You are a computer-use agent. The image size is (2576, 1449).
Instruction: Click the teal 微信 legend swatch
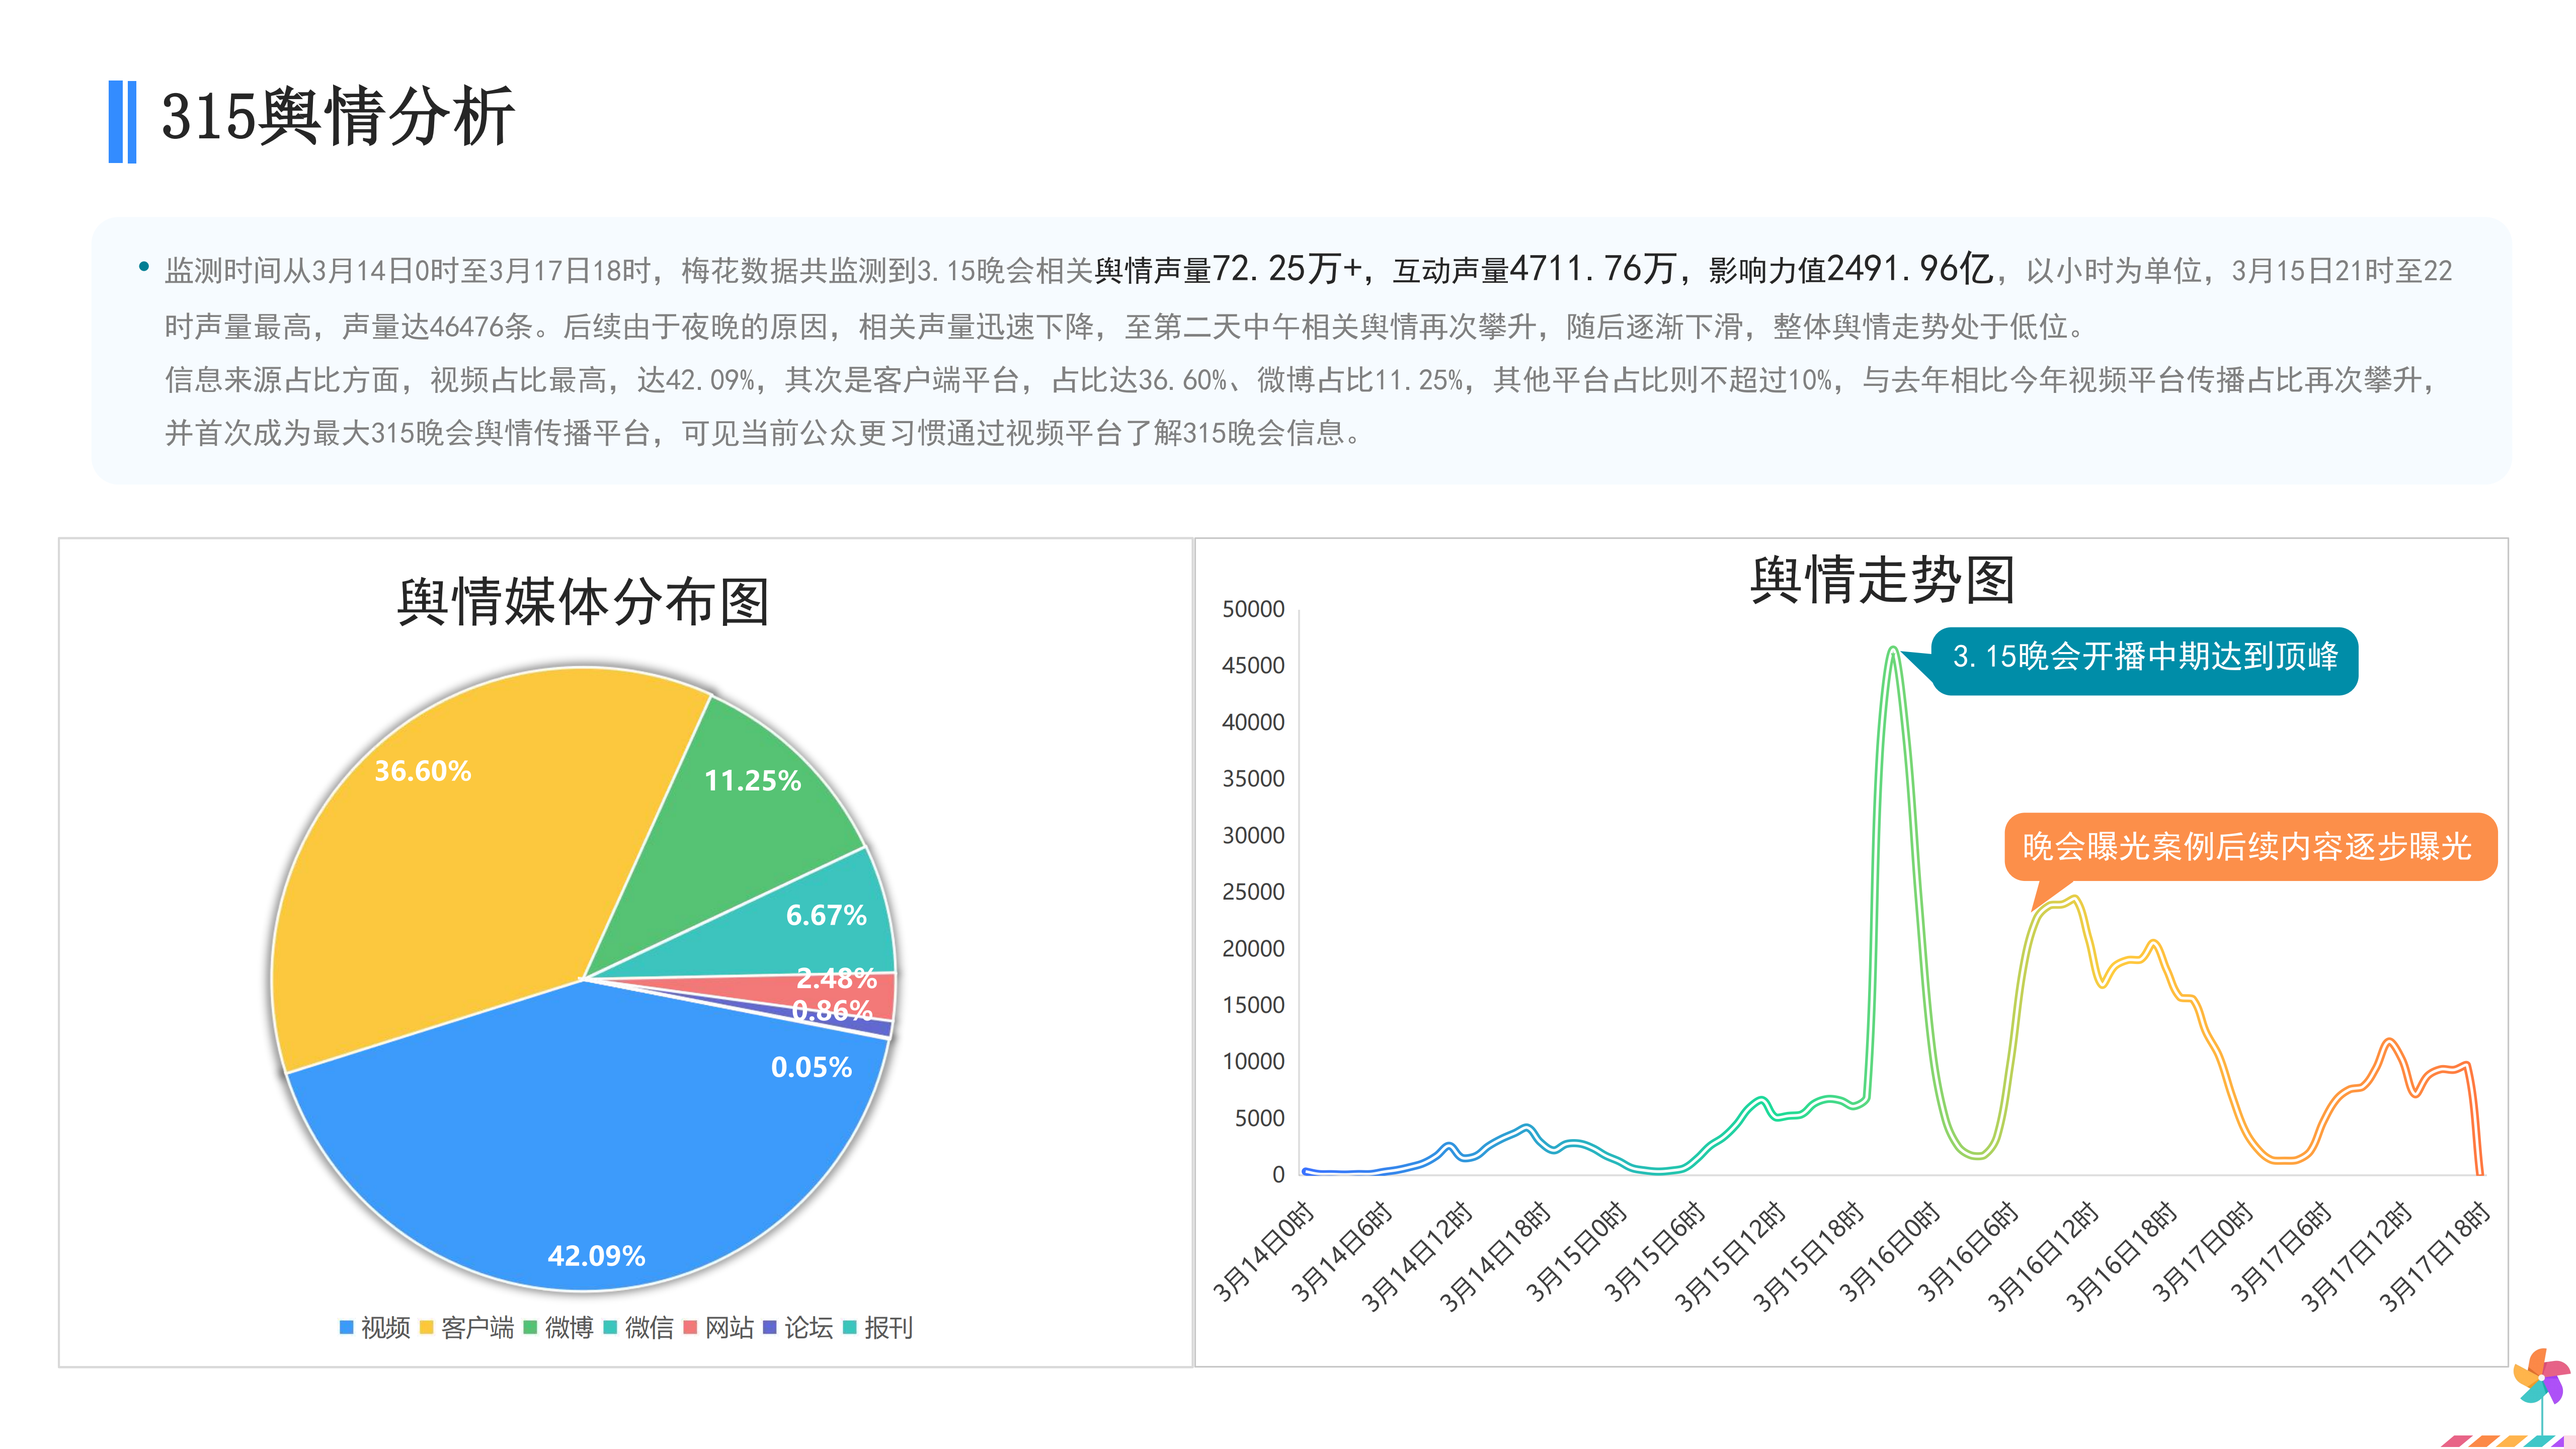click(x=610, y=1327)
